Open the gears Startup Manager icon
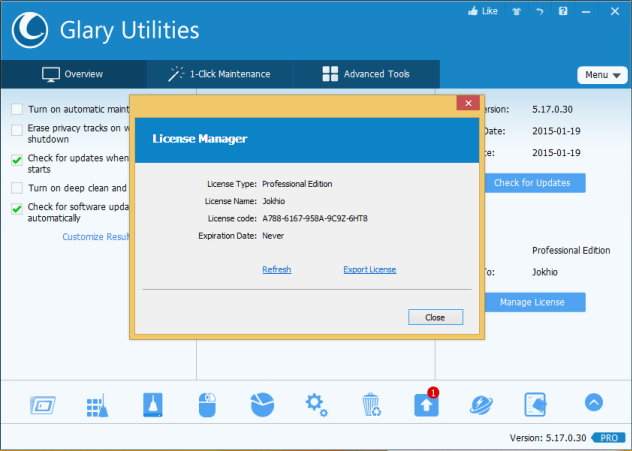 click(316, 405)
